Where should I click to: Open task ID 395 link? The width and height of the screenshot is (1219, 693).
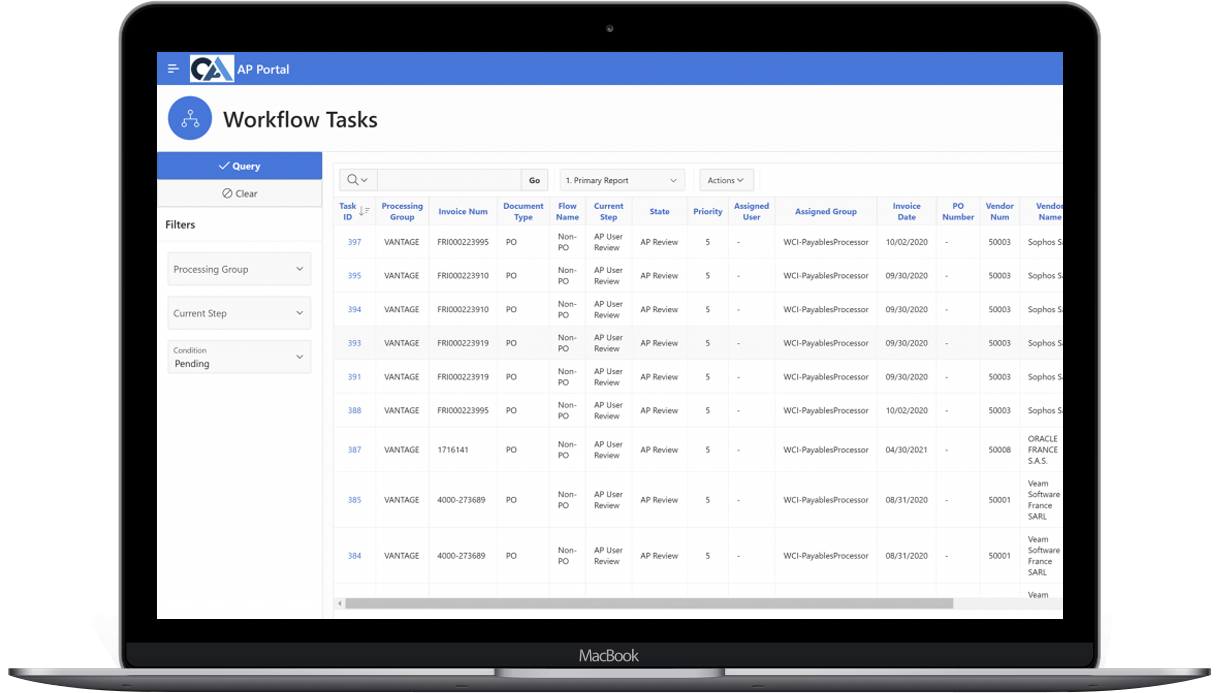(x=354, y=275)
